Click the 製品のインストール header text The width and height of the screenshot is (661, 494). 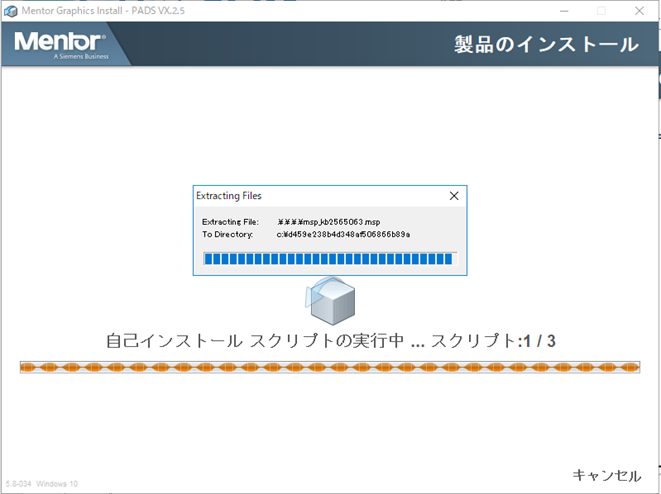coord(546,45)
